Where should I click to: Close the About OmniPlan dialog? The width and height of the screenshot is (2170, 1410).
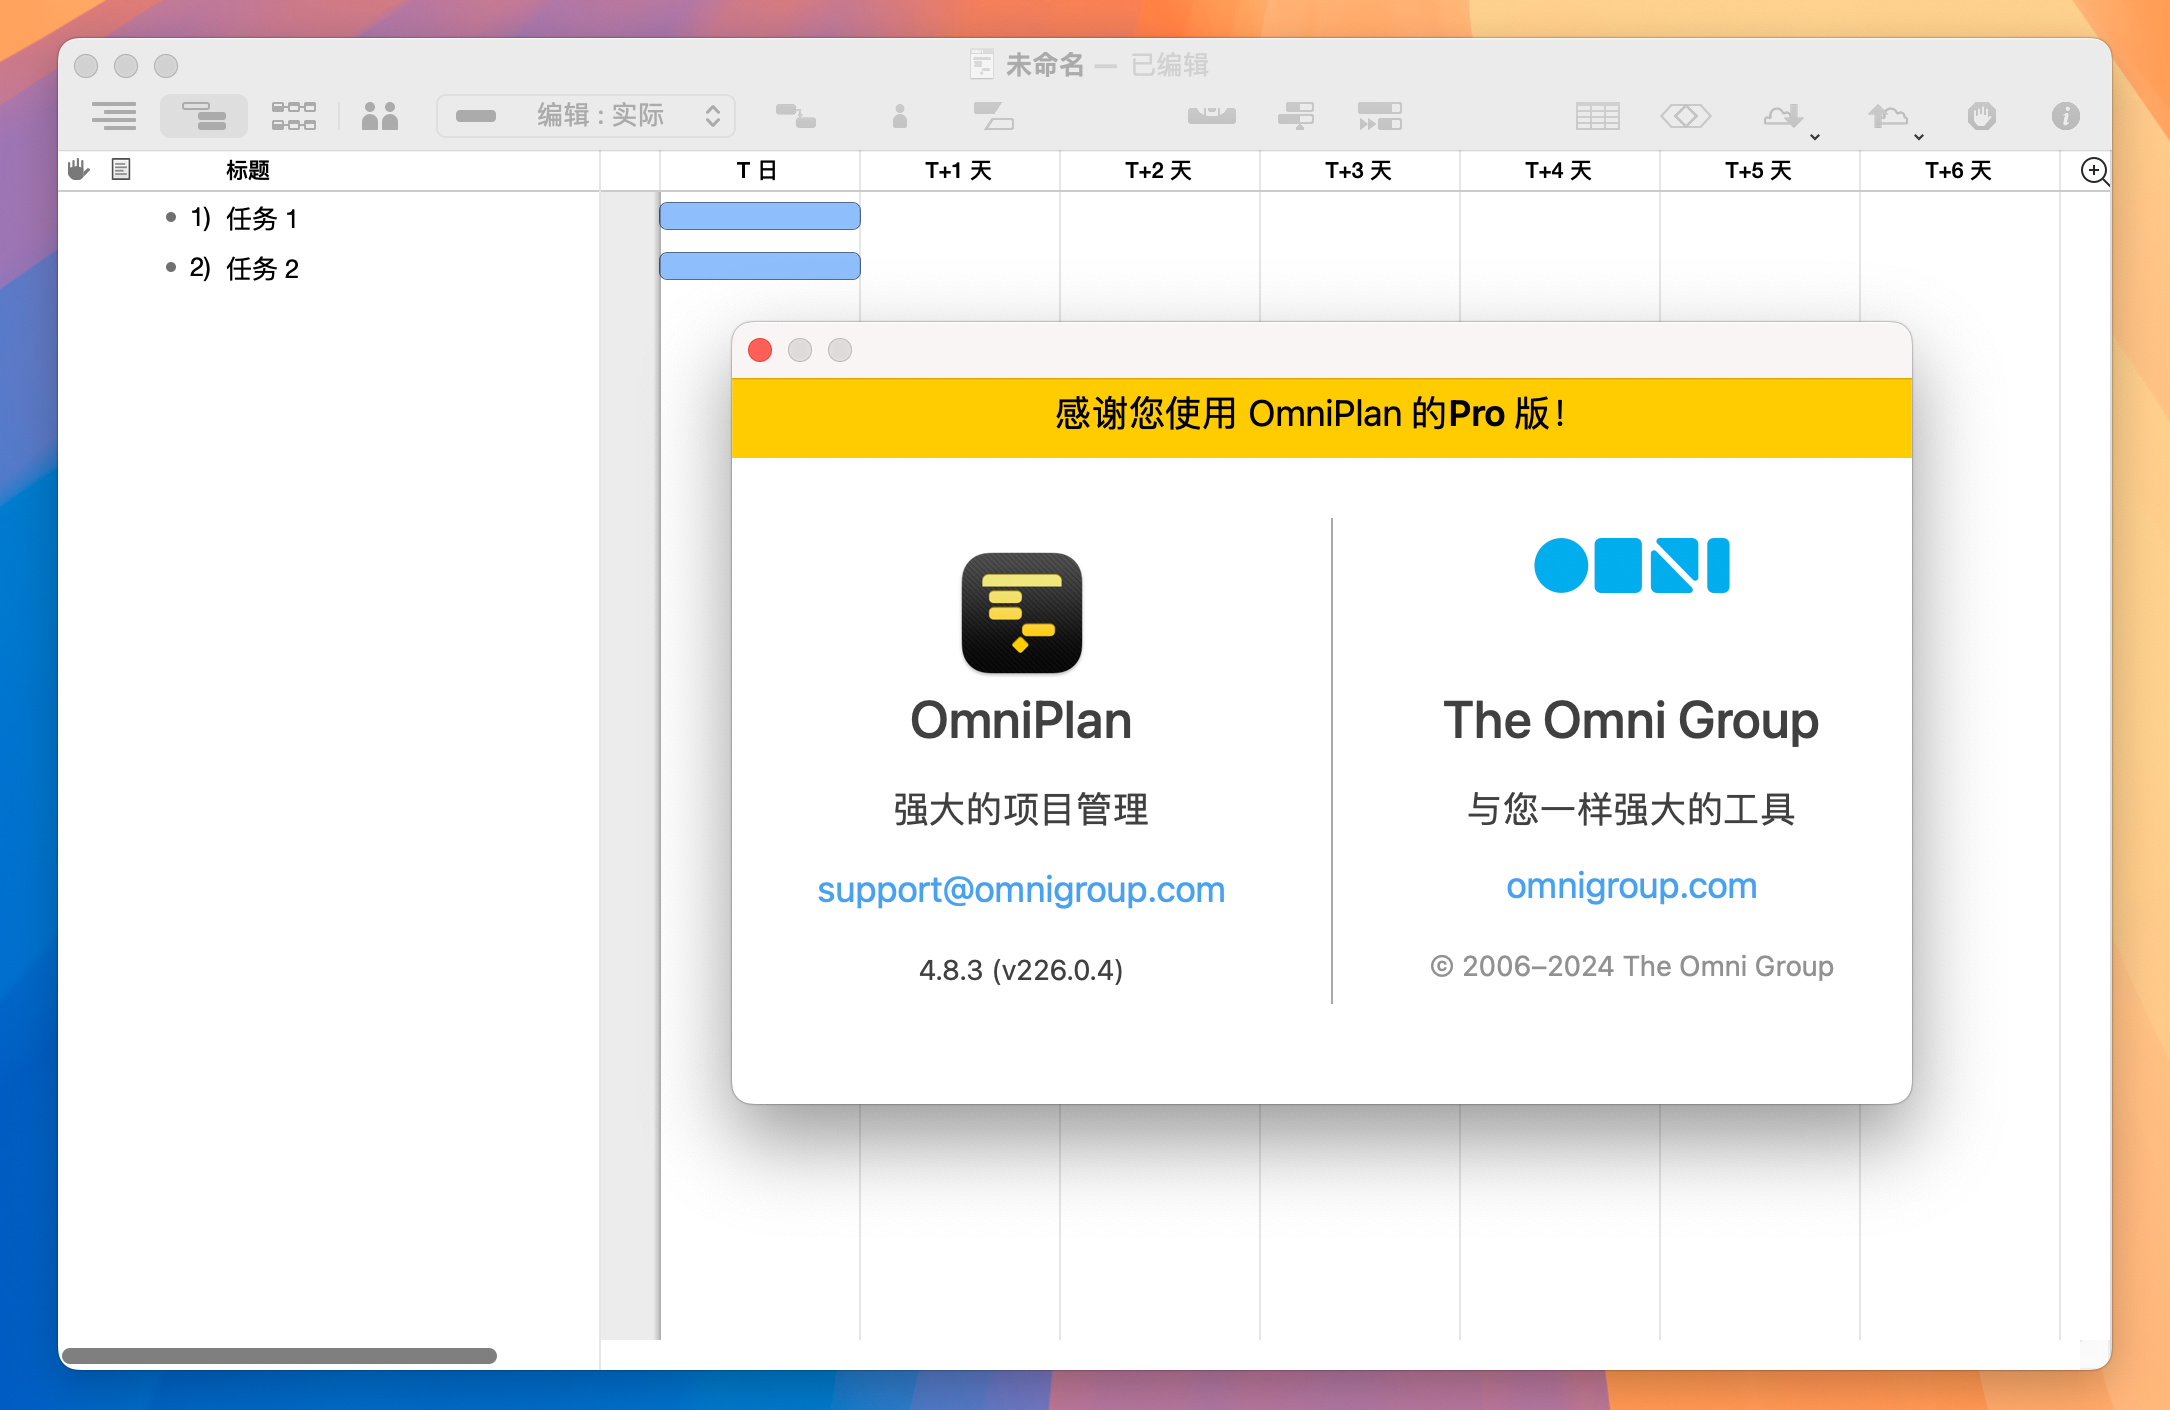760,350
